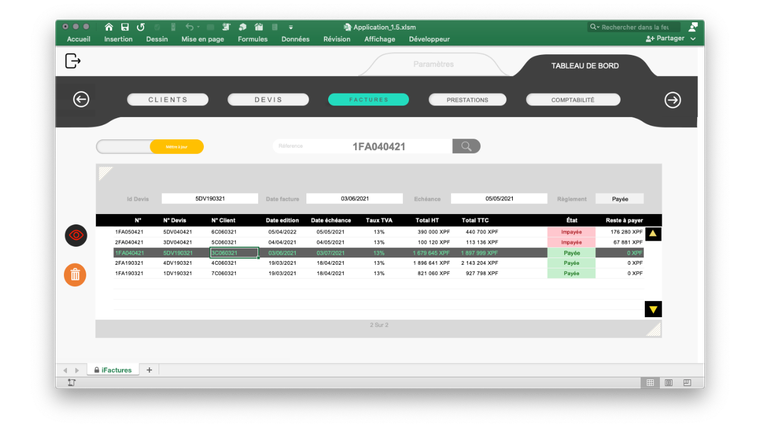
Task: Click the search box Rechercher dans la feuille
Action: (x=634, y=27)
